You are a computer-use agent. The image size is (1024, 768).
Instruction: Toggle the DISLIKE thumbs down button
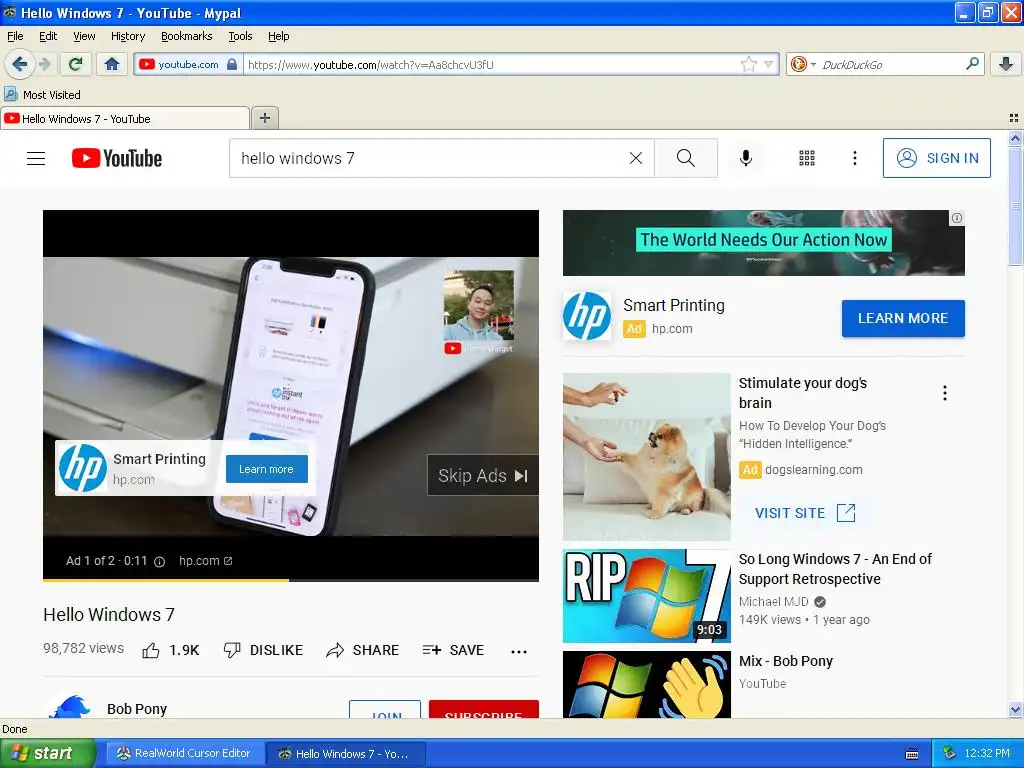click(263, 650)
